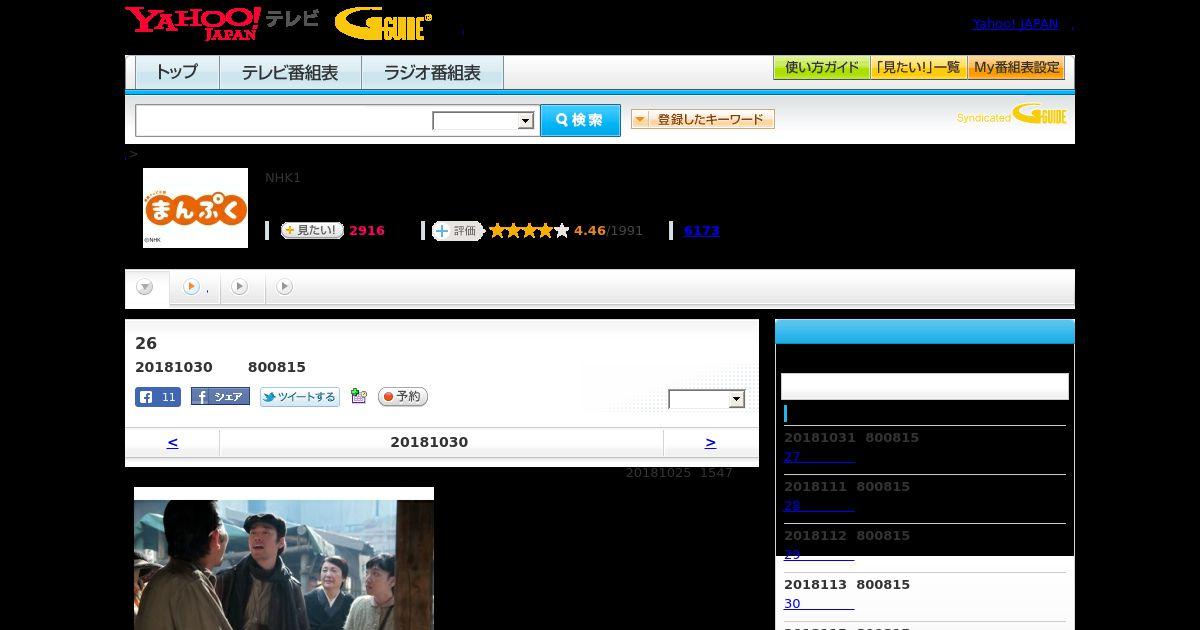
Task: Open the トップ tab
Action: (177, 73)
